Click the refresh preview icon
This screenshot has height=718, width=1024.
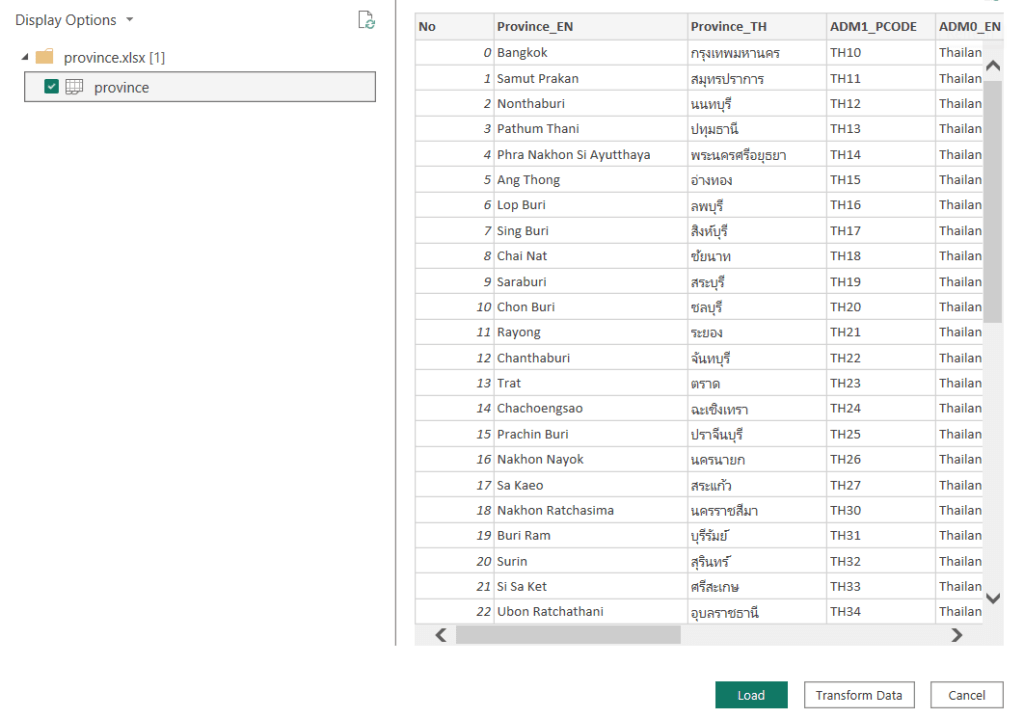click(367, 20)
